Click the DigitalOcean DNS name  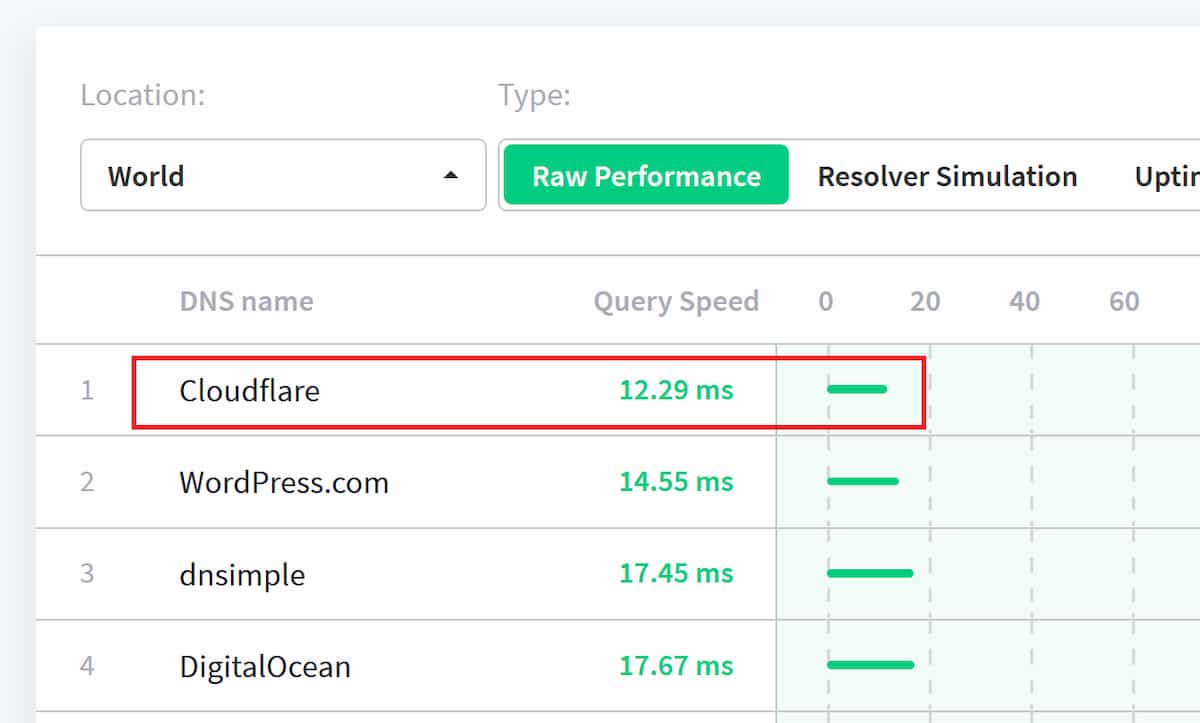point(265,666)
